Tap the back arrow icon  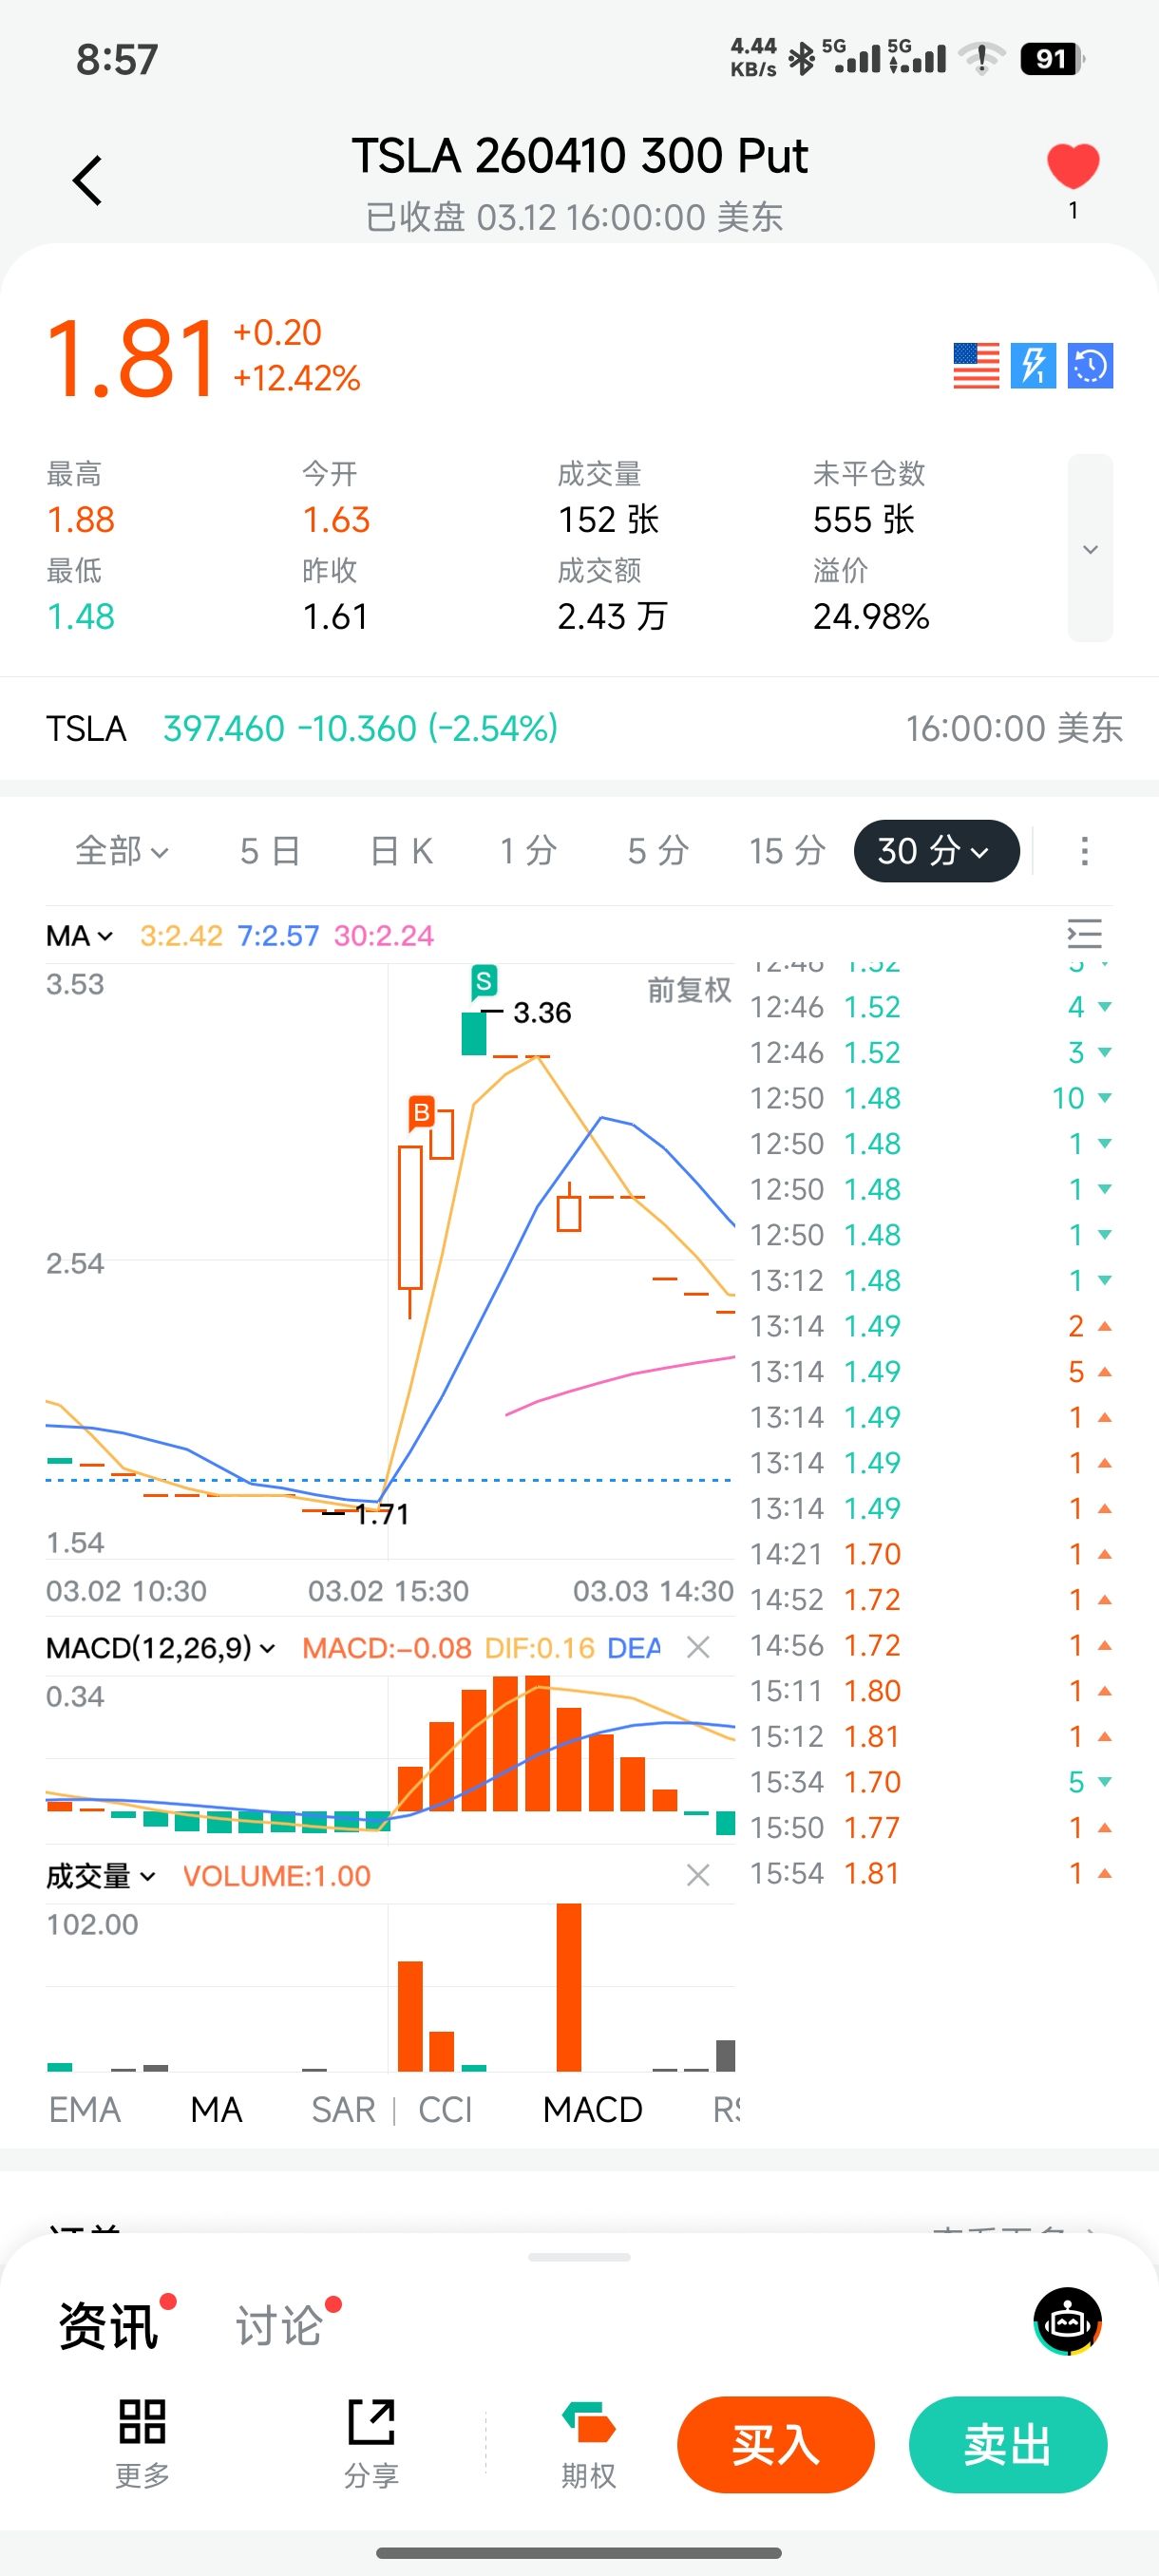tap(88, 181)
